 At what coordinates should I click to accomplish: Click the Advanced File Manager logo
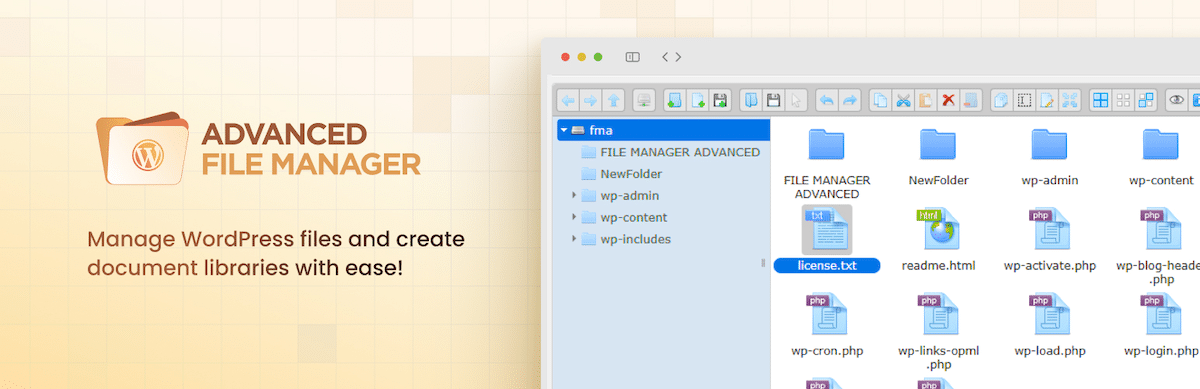coord(258,149)
